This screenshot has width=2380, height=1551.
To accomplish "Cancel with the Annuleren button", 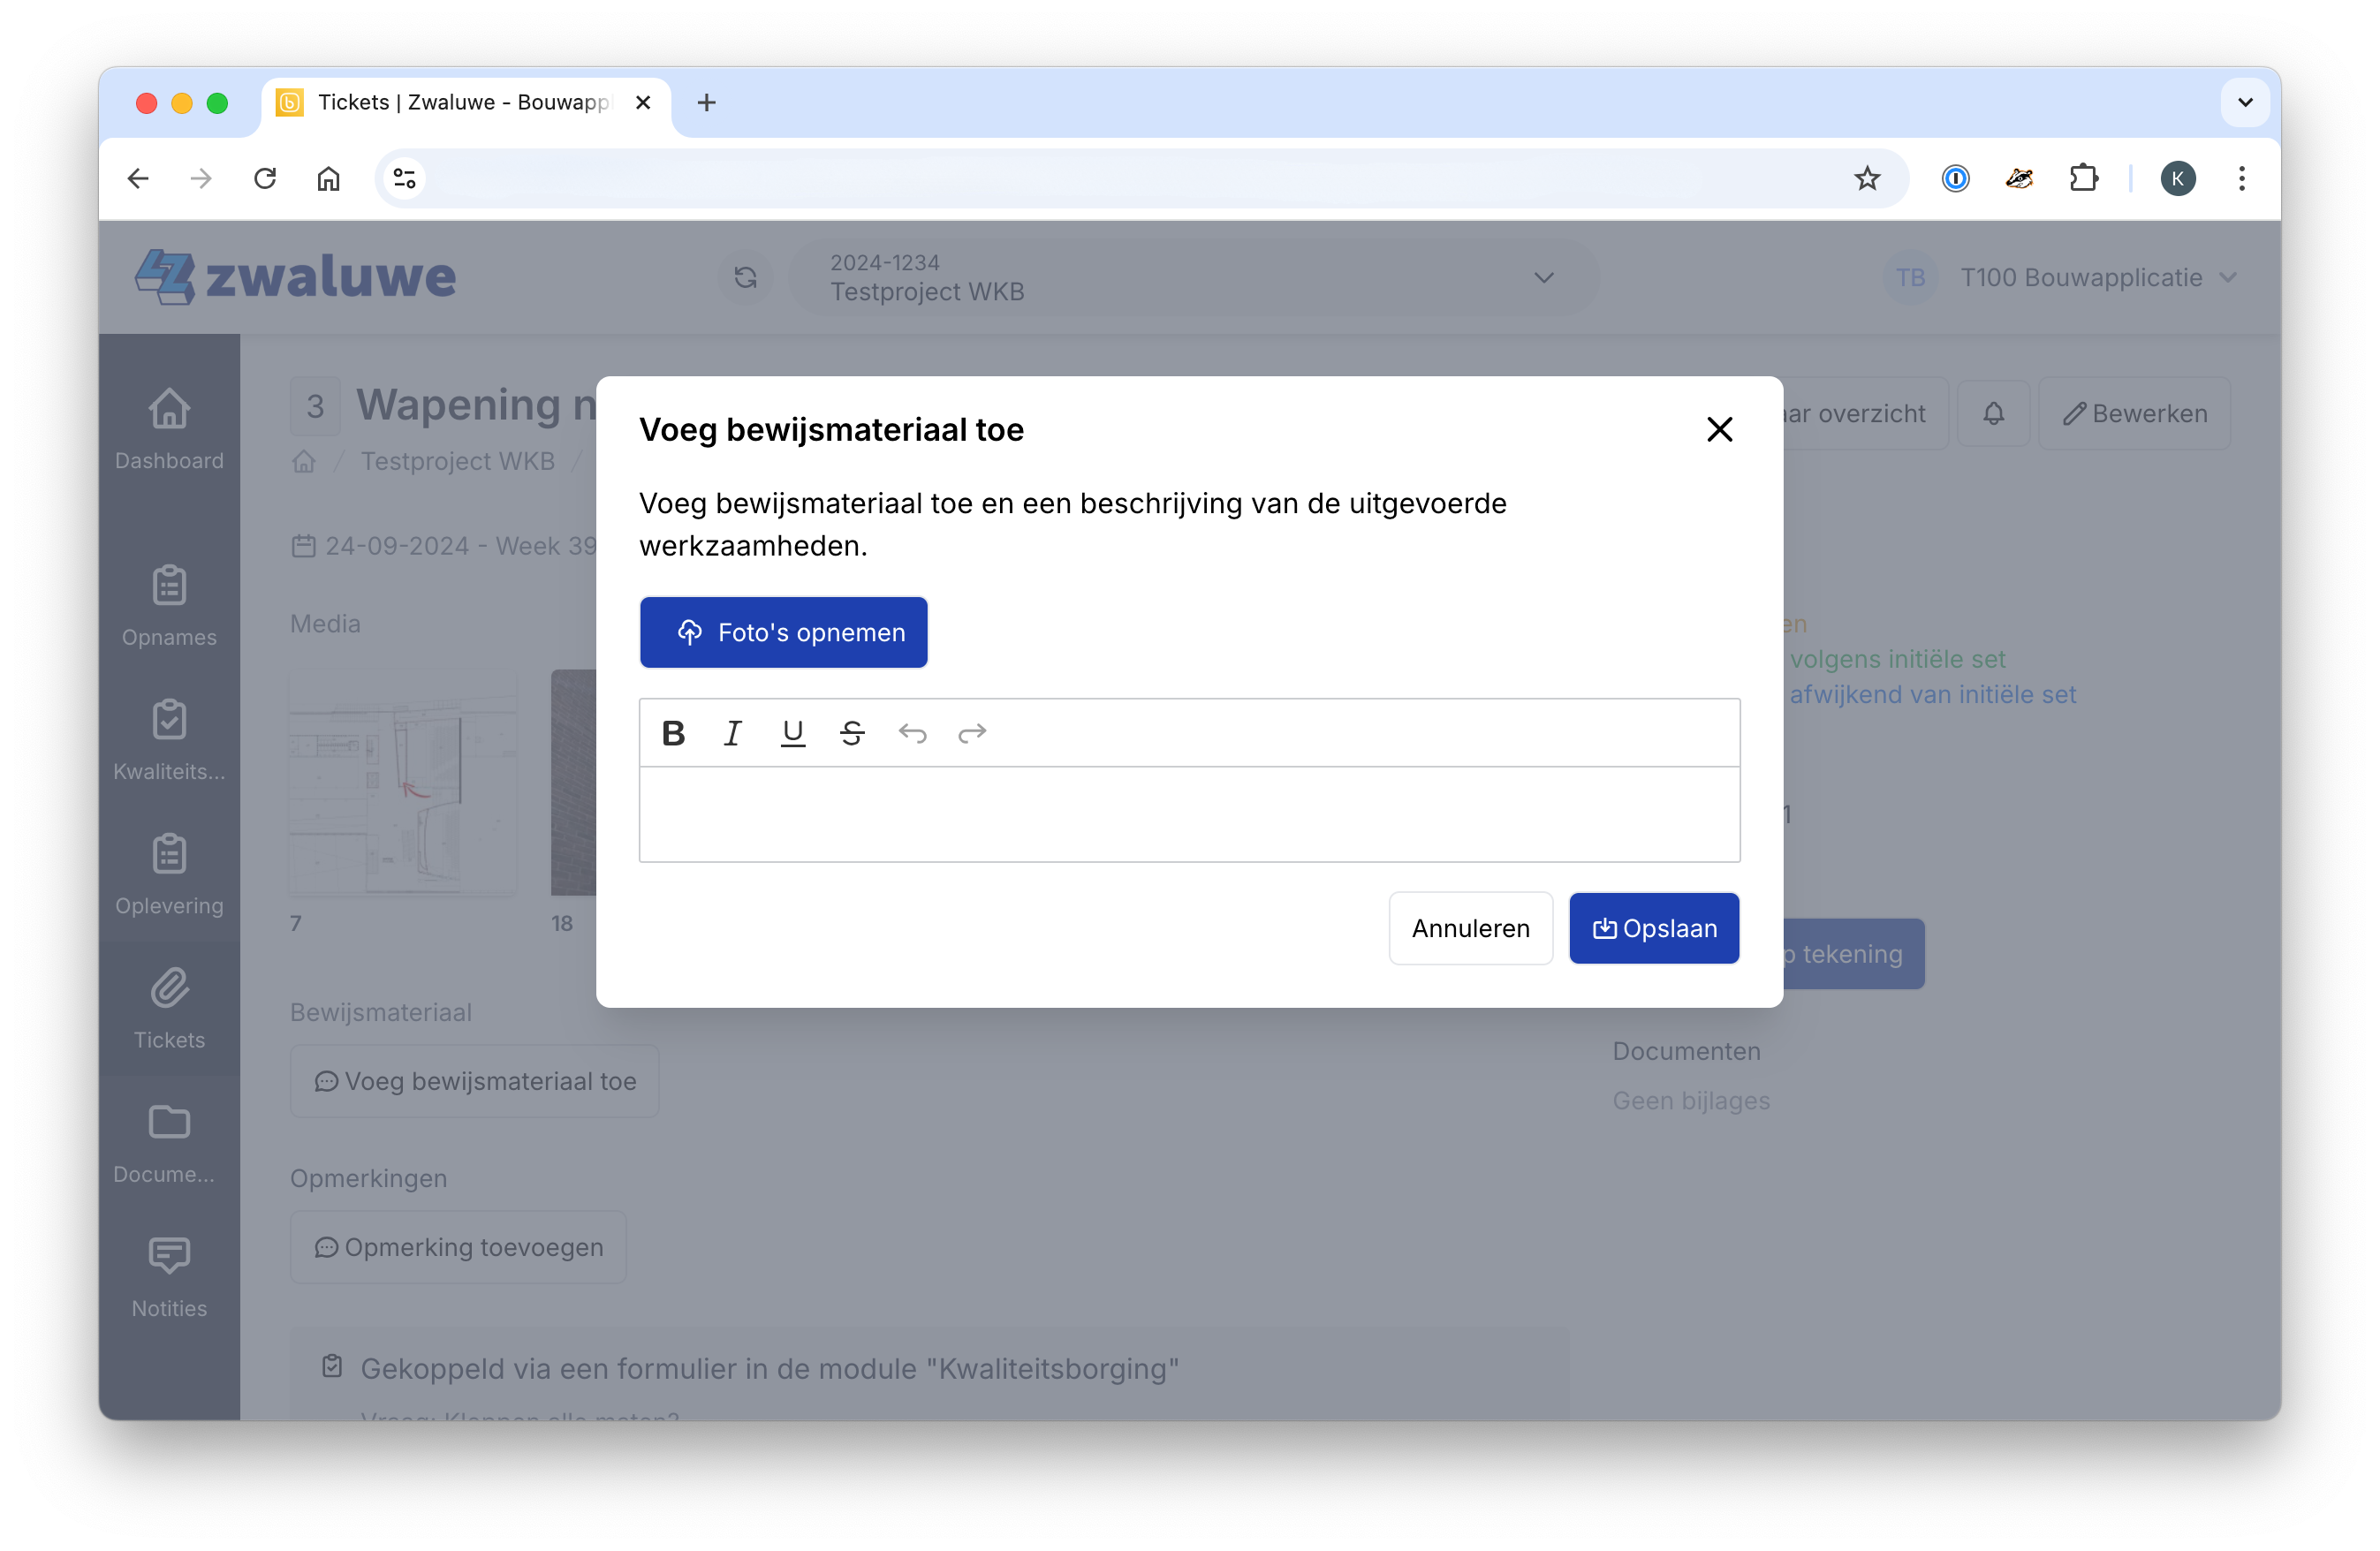I will click(1470, 928).
